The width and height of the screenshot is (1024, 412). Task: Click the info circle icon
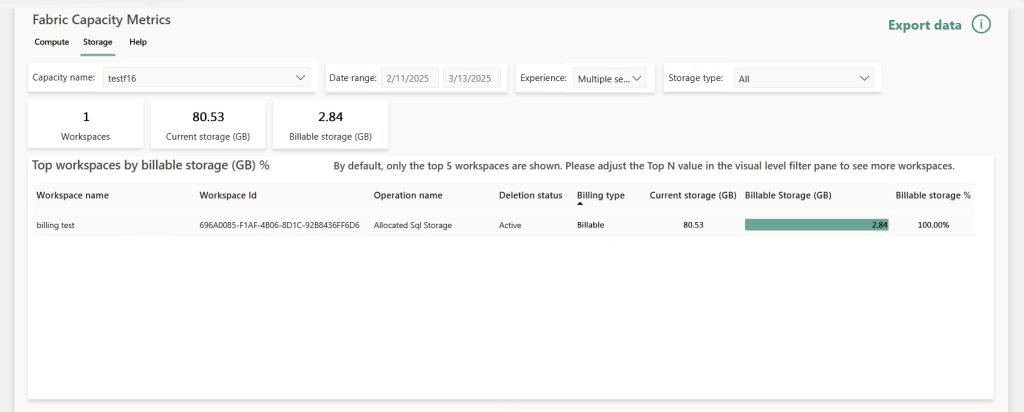(981, 25)
